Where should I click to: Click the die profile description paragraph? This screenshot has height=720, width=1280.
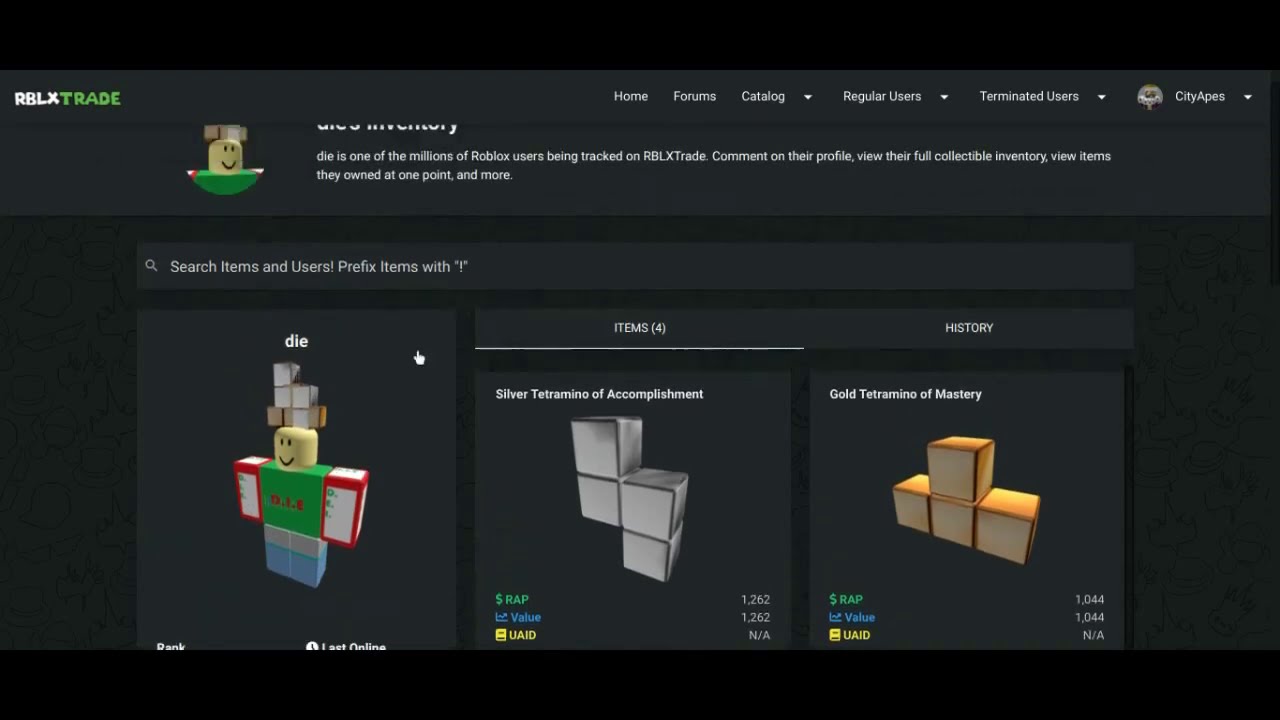(714, 165)
